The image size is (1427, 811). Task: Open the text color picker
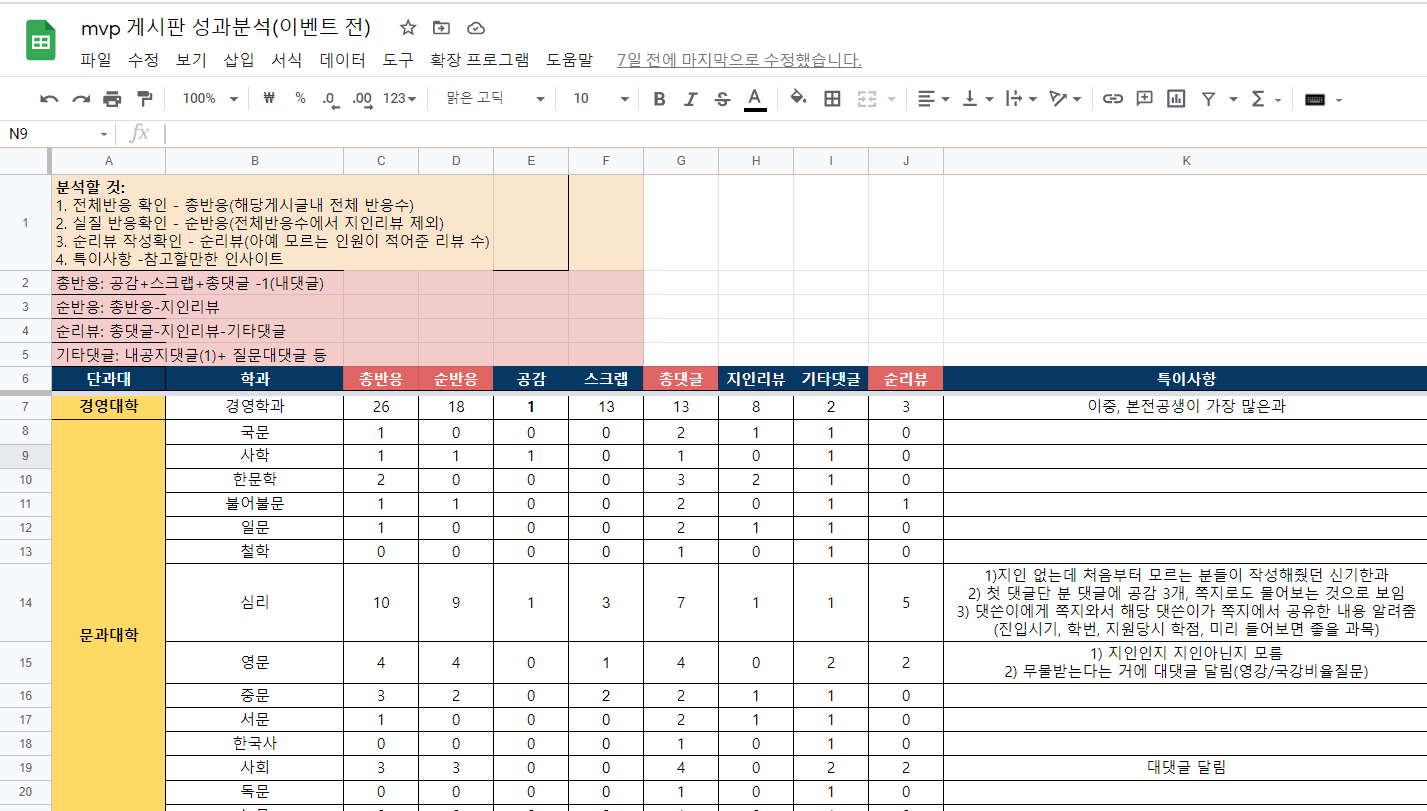[755, 99]
